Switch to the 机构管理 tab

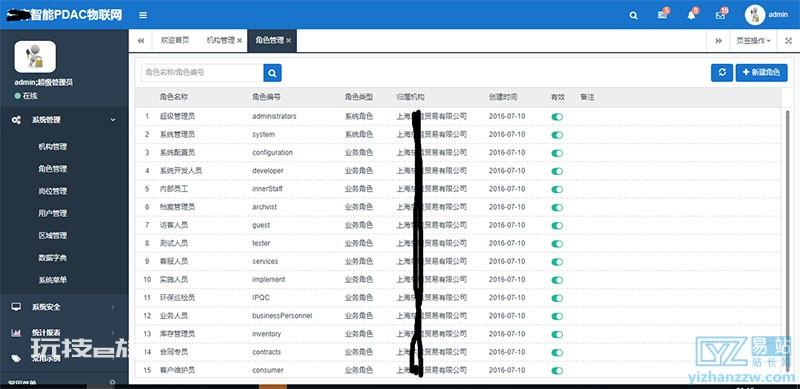pos(223,40)
